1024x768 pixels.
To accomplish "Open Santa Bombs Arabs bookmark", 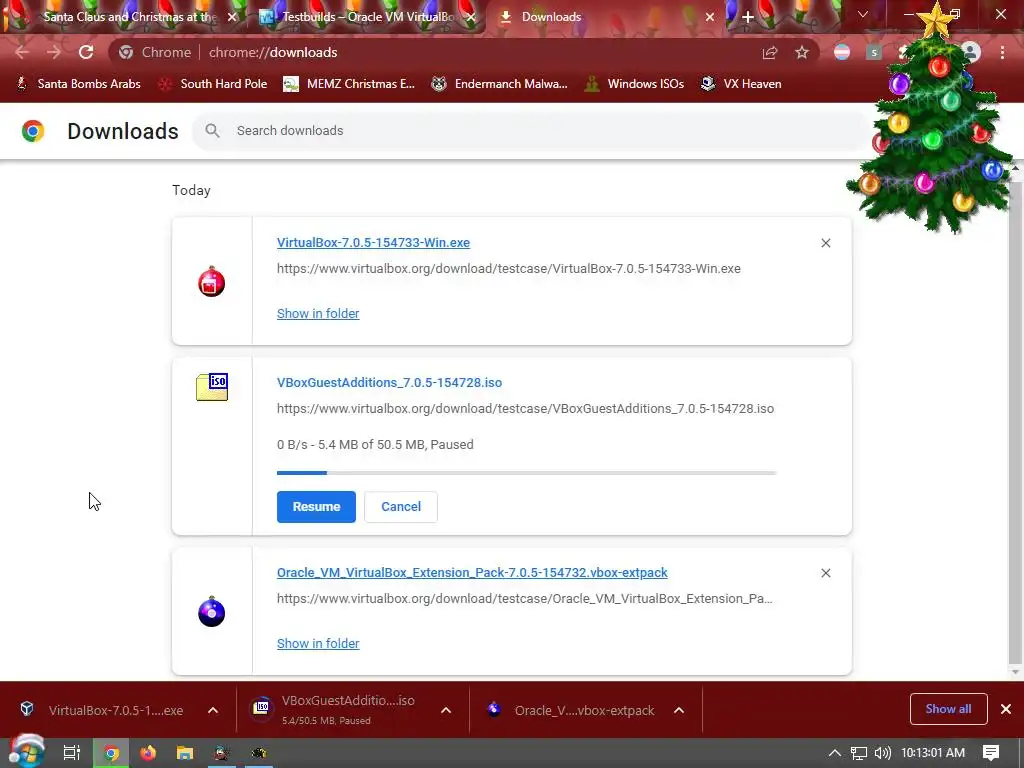I will point(78,84).
